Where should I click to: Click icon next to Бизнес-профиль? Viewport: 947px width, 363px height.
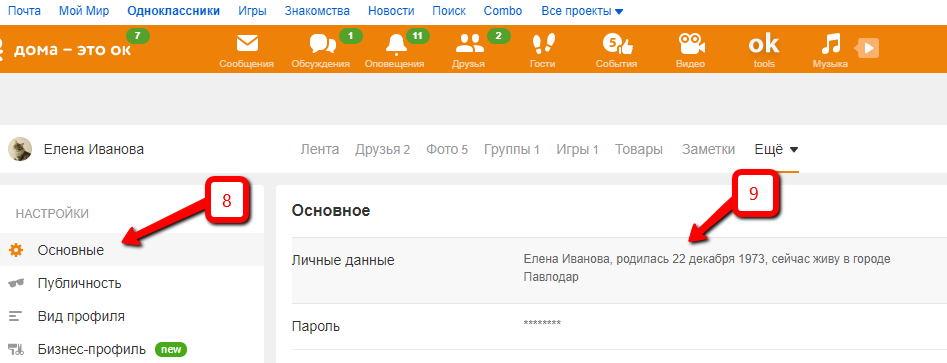tap(16, 349)
